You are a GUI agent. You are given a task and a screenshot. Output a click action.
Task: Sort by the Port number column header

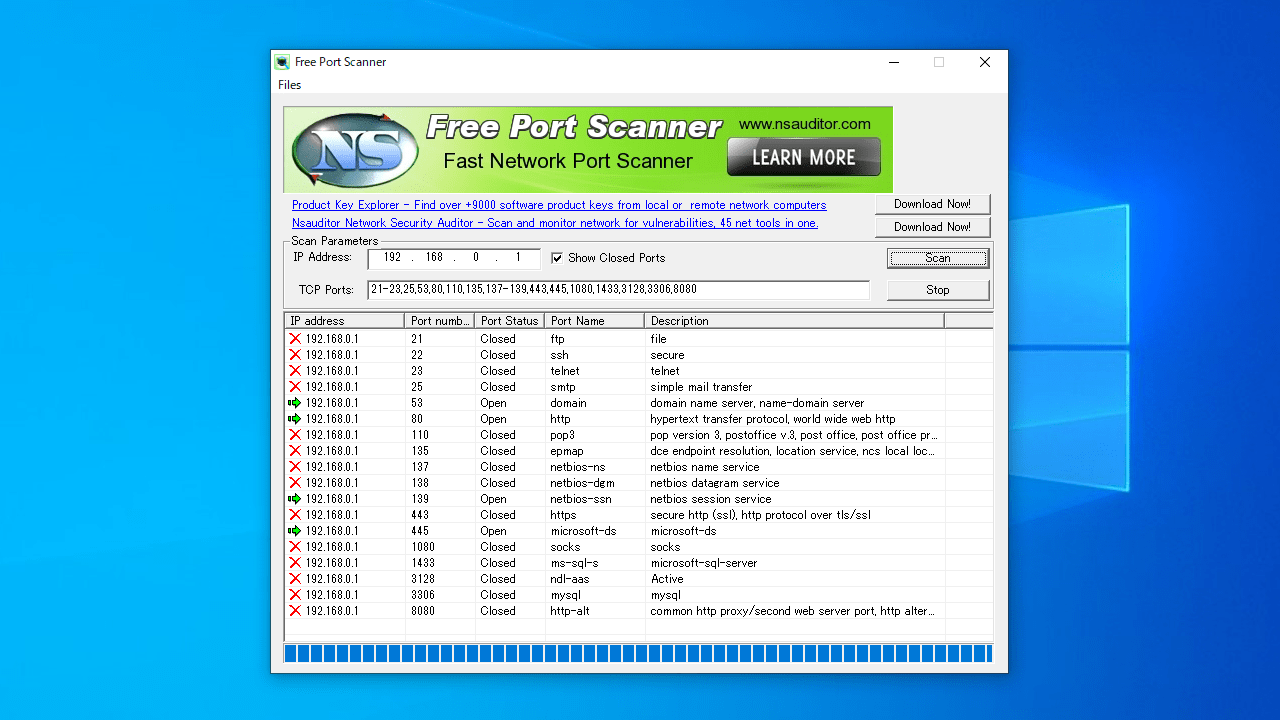(x=440, y=321)
